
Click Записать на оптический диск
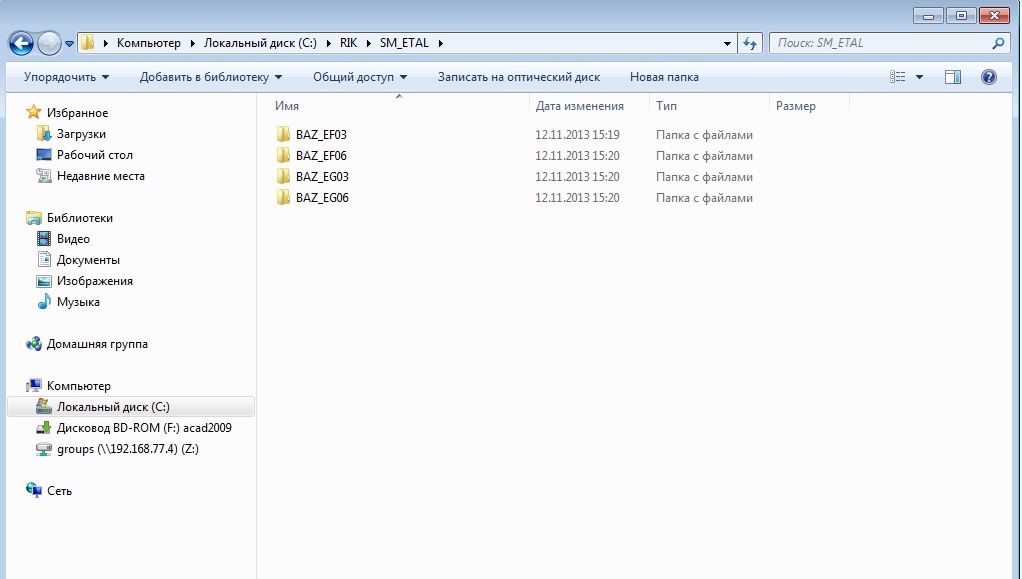pyautogui.click(x=518, y=77)
